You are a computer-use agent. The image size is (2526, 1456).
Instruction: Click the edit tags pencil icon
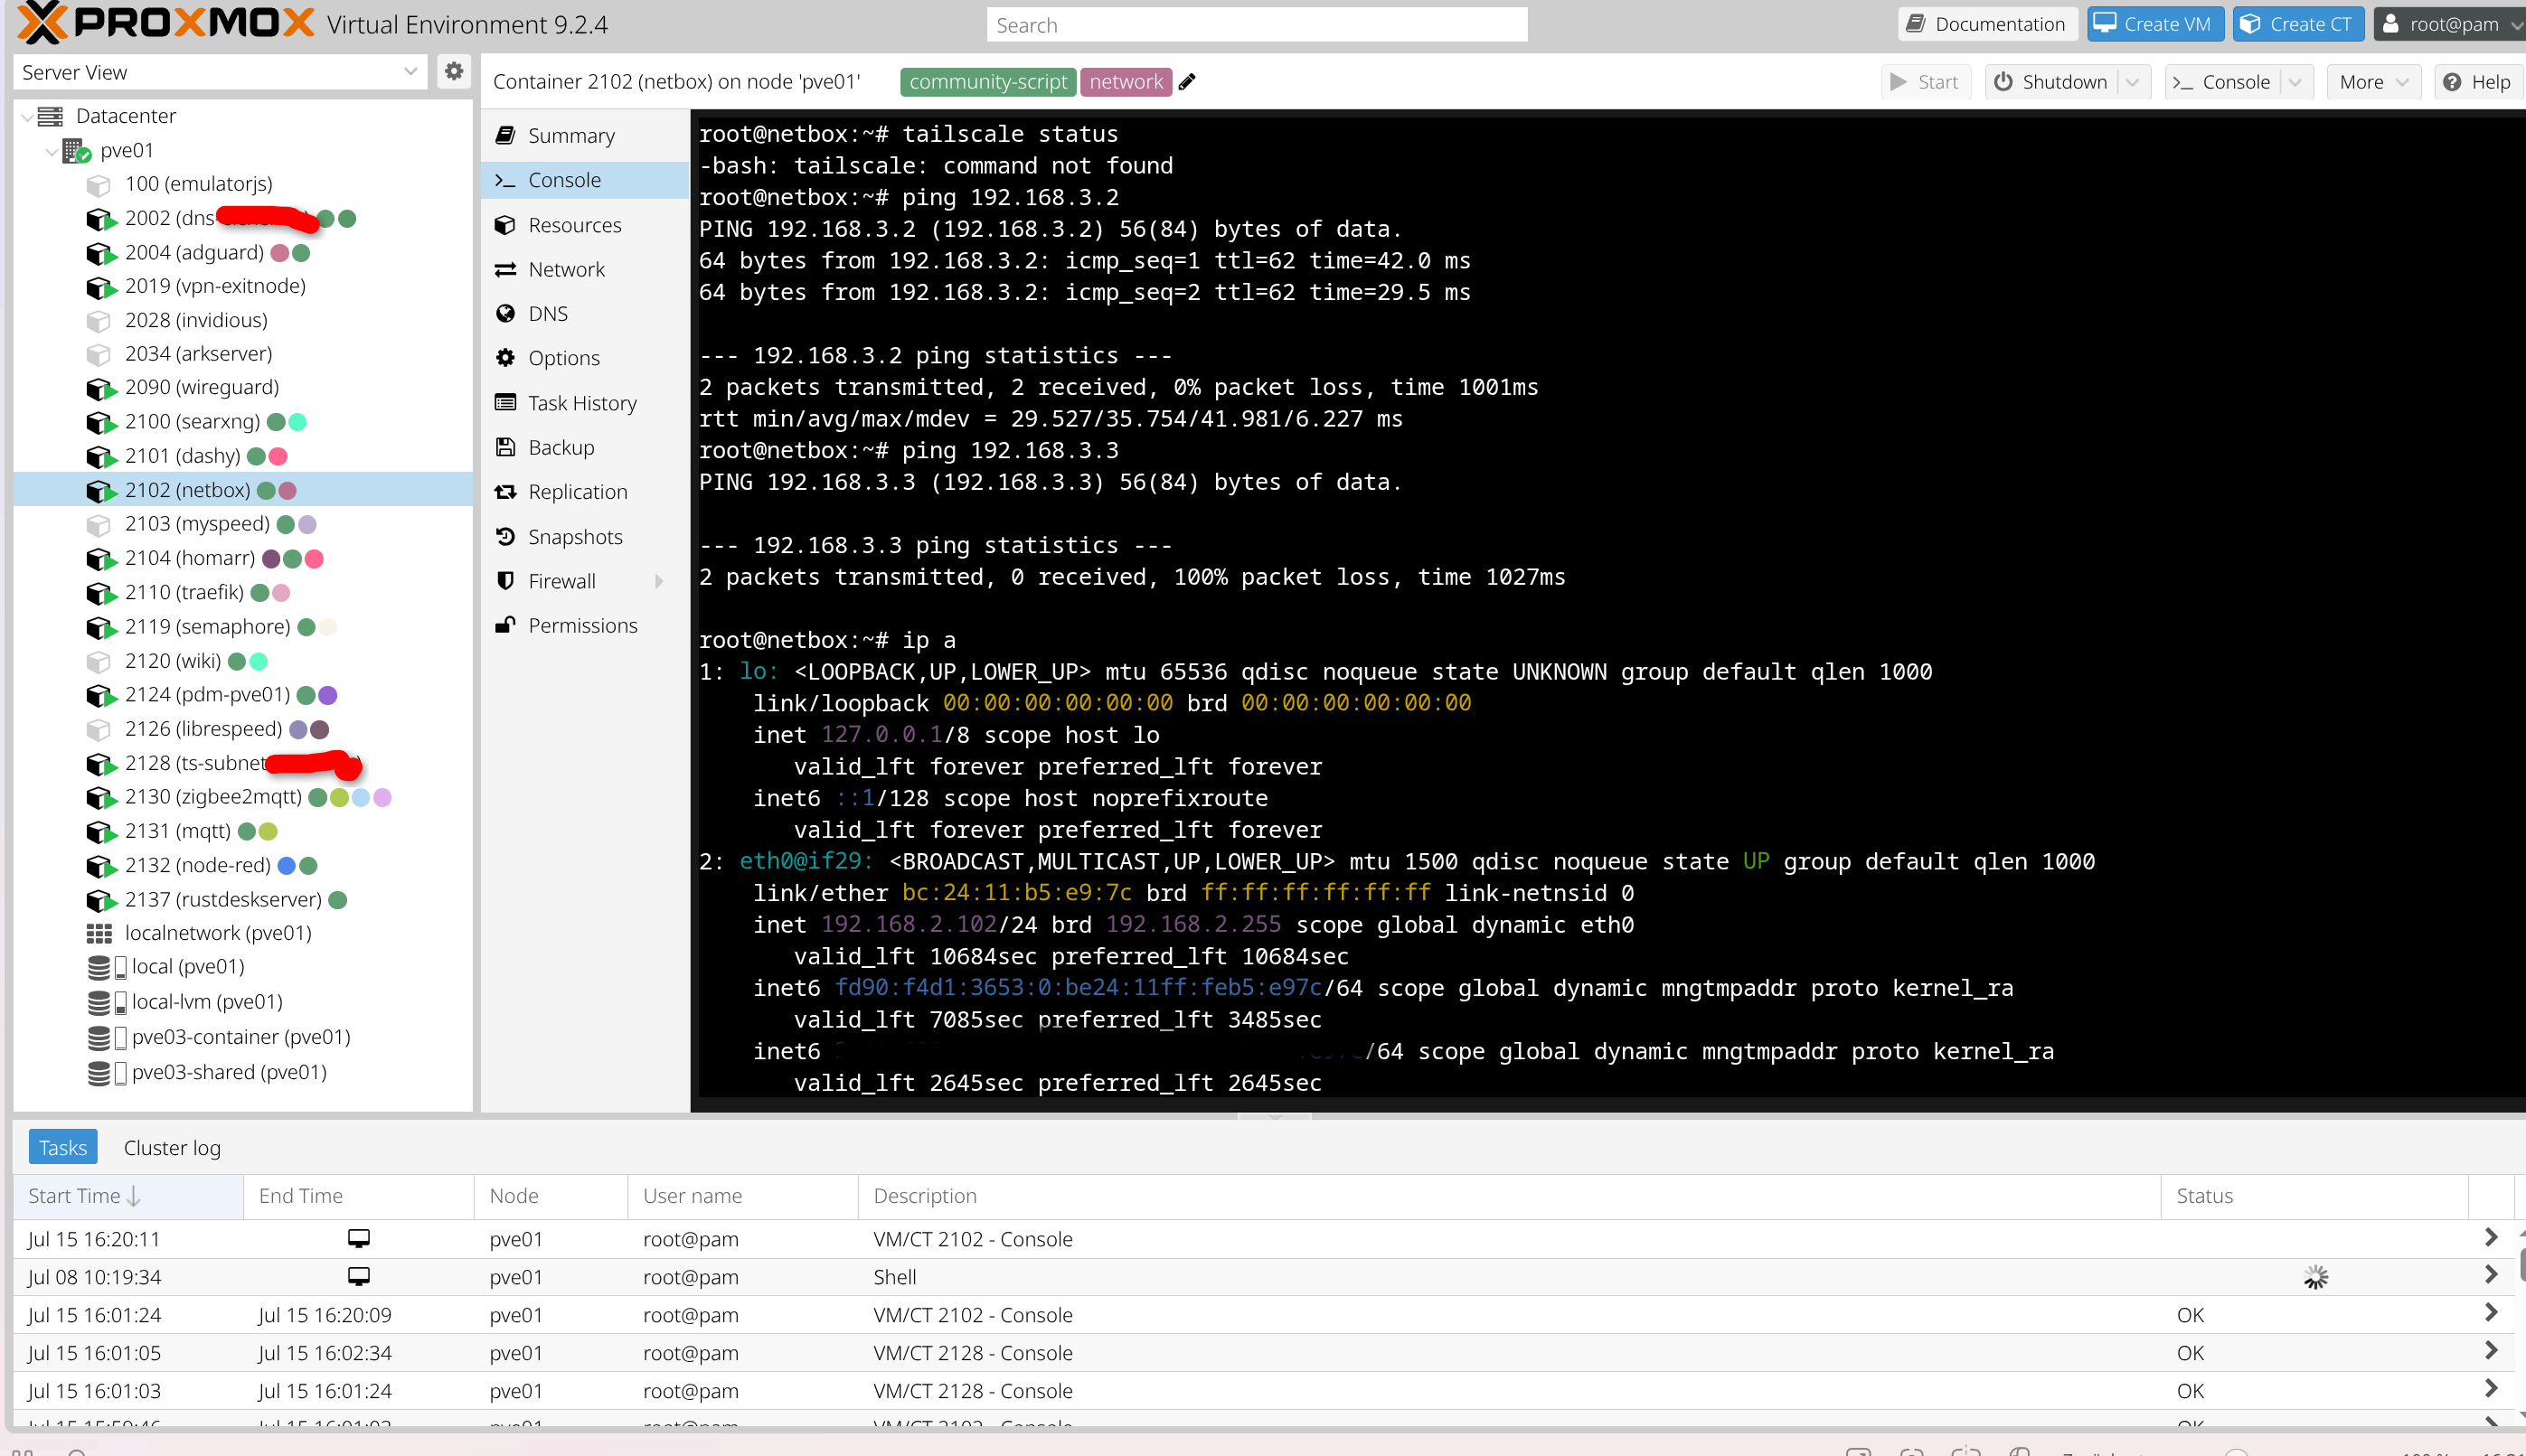click(x=1187, y=82)
